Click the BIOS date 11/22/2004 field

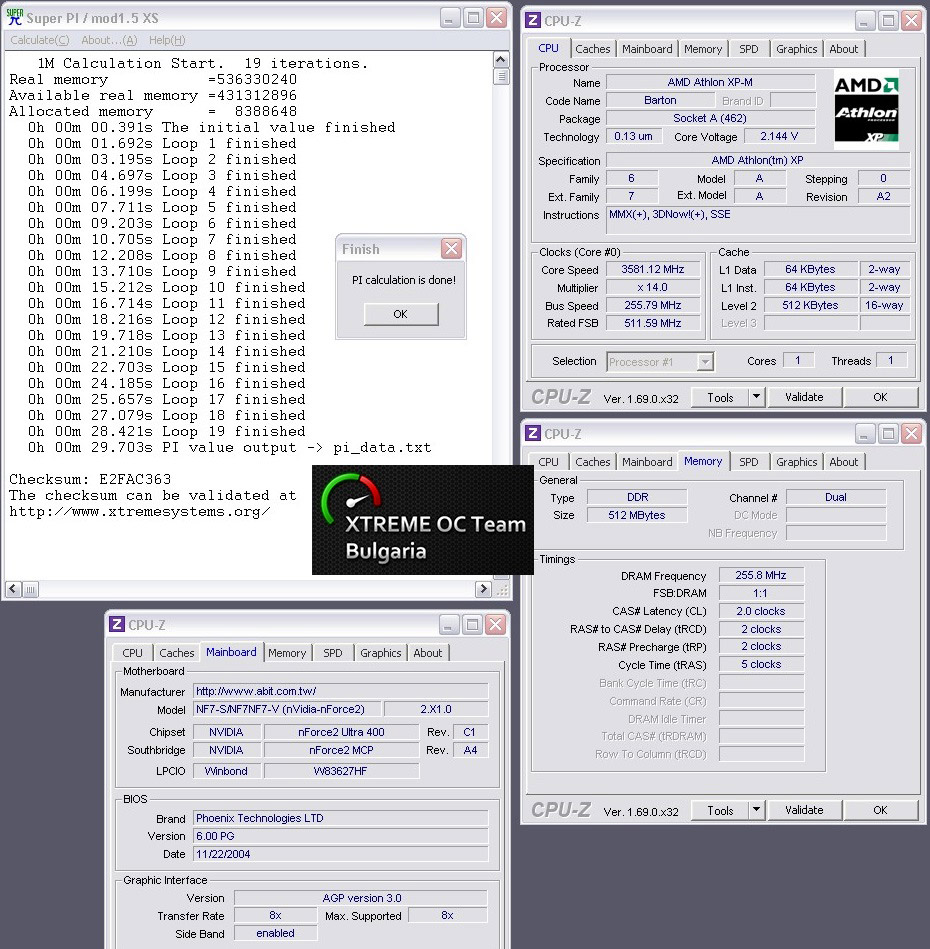(341, 854)
